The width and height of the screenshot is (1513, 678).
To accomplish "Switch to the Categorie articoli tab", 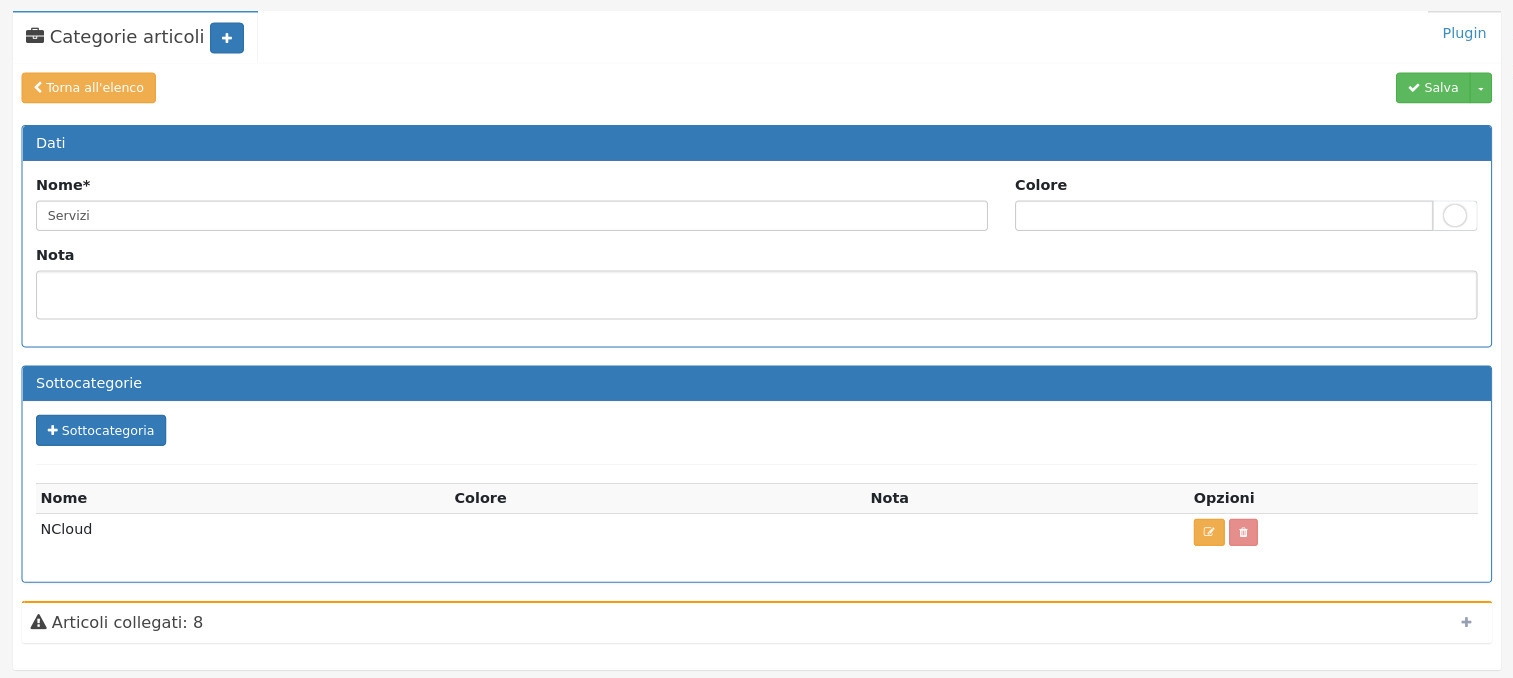I will [126, 37].
